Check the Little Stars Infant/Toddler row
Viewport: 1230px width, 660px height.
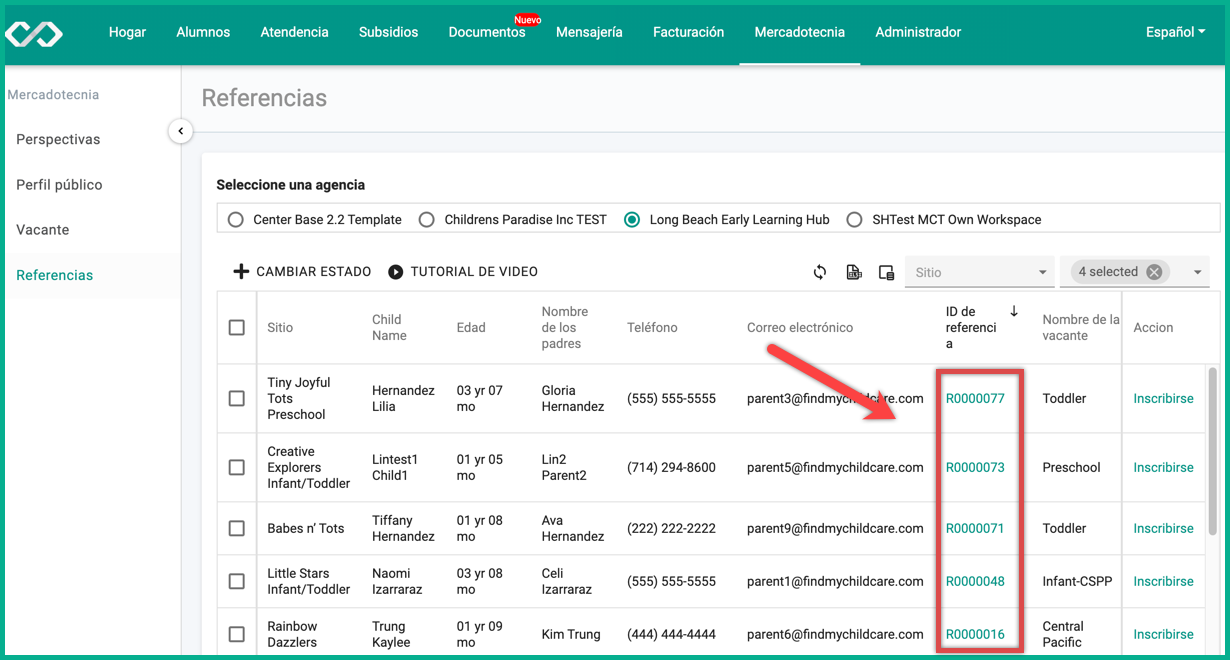pos(237,581)
